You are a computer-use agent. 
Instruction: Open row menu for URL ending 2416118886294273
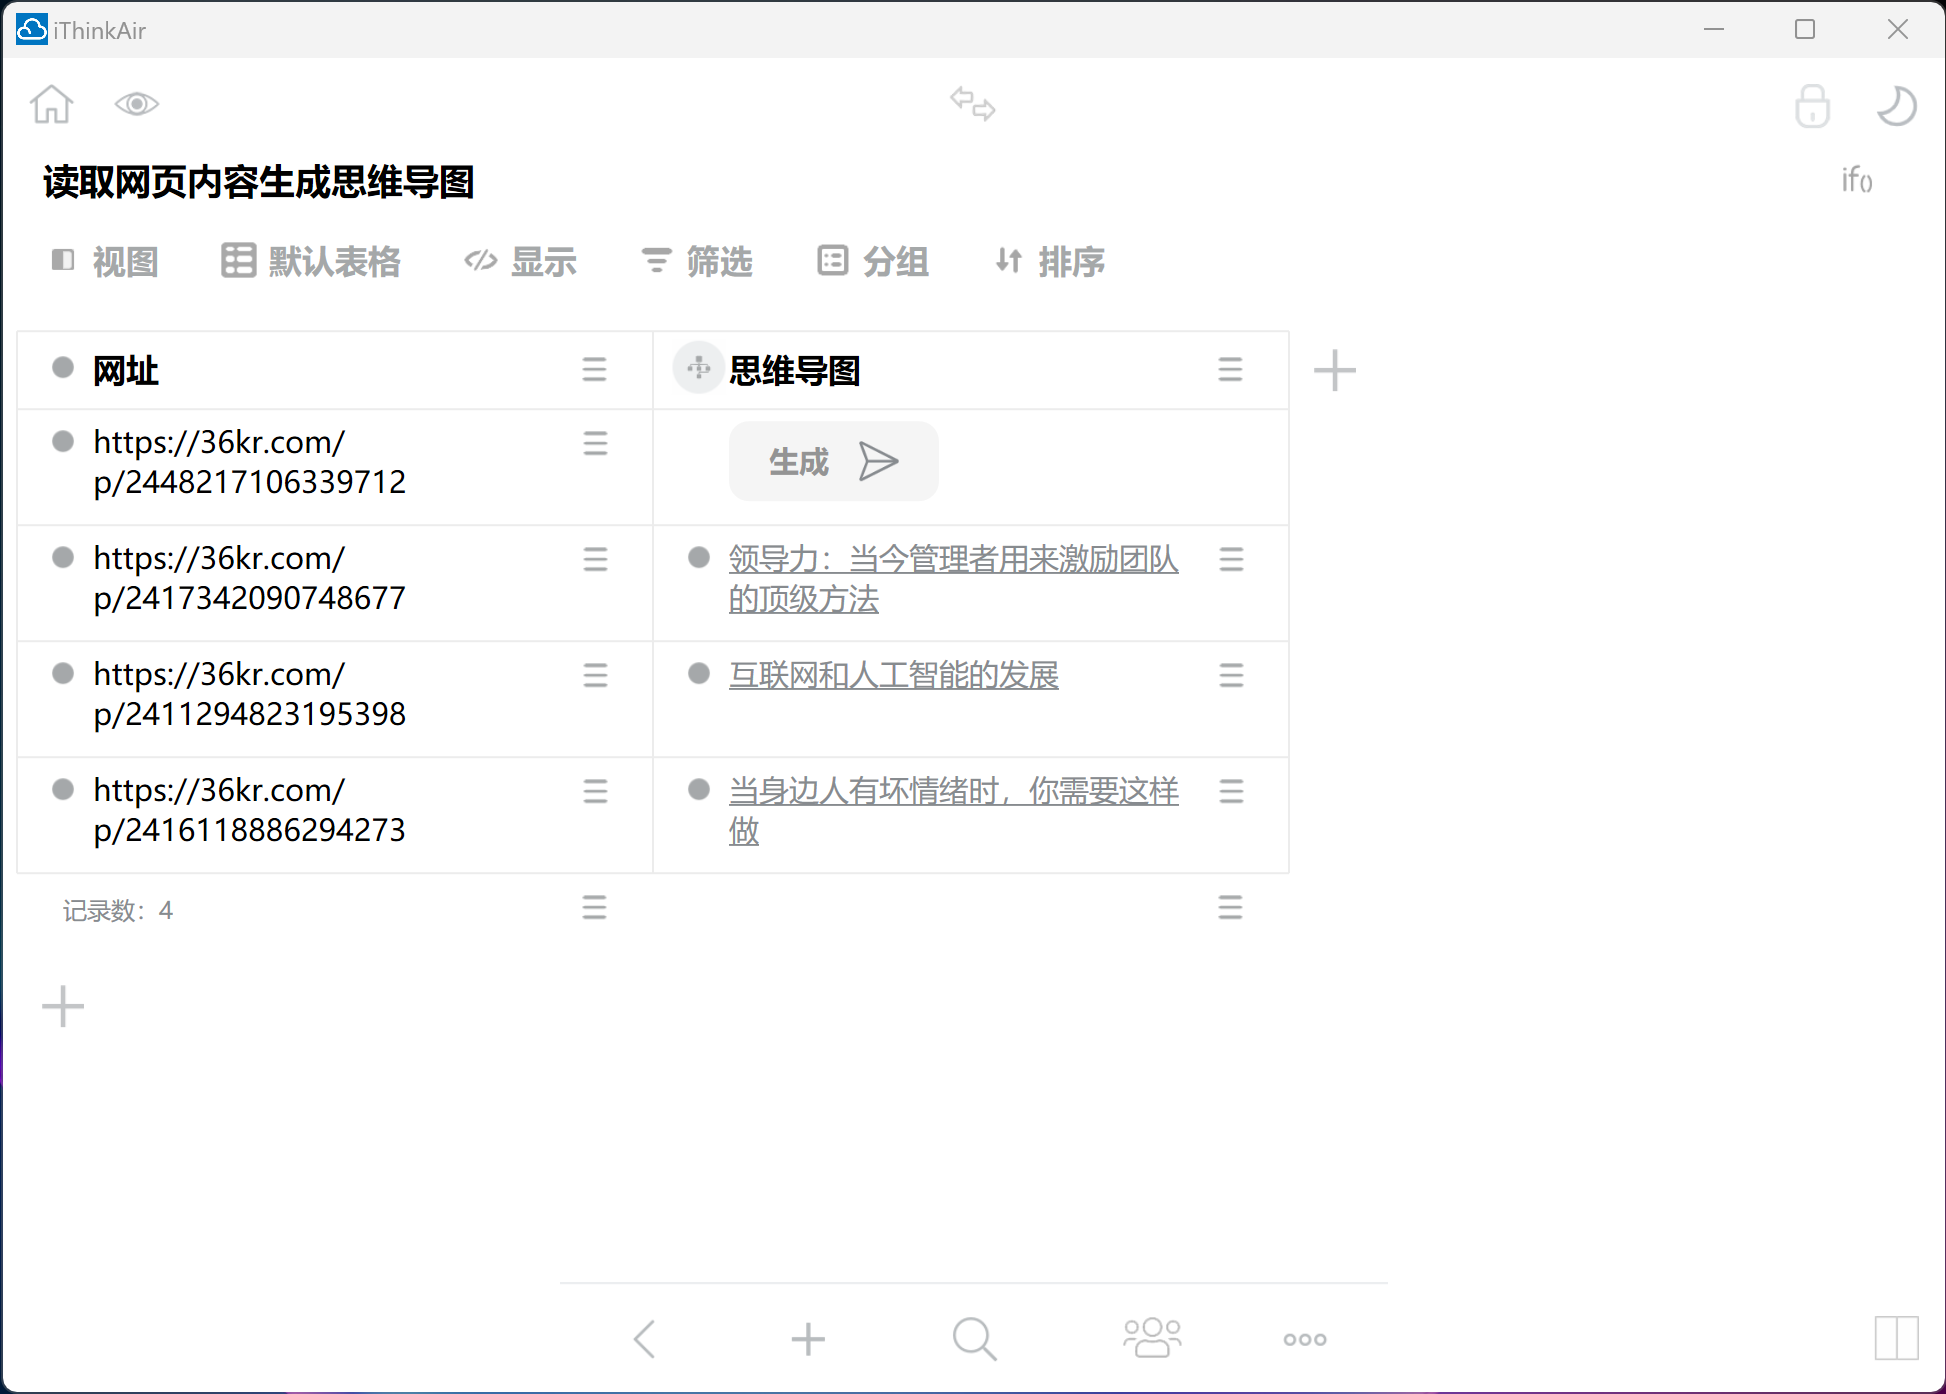[x=595, y=791]
